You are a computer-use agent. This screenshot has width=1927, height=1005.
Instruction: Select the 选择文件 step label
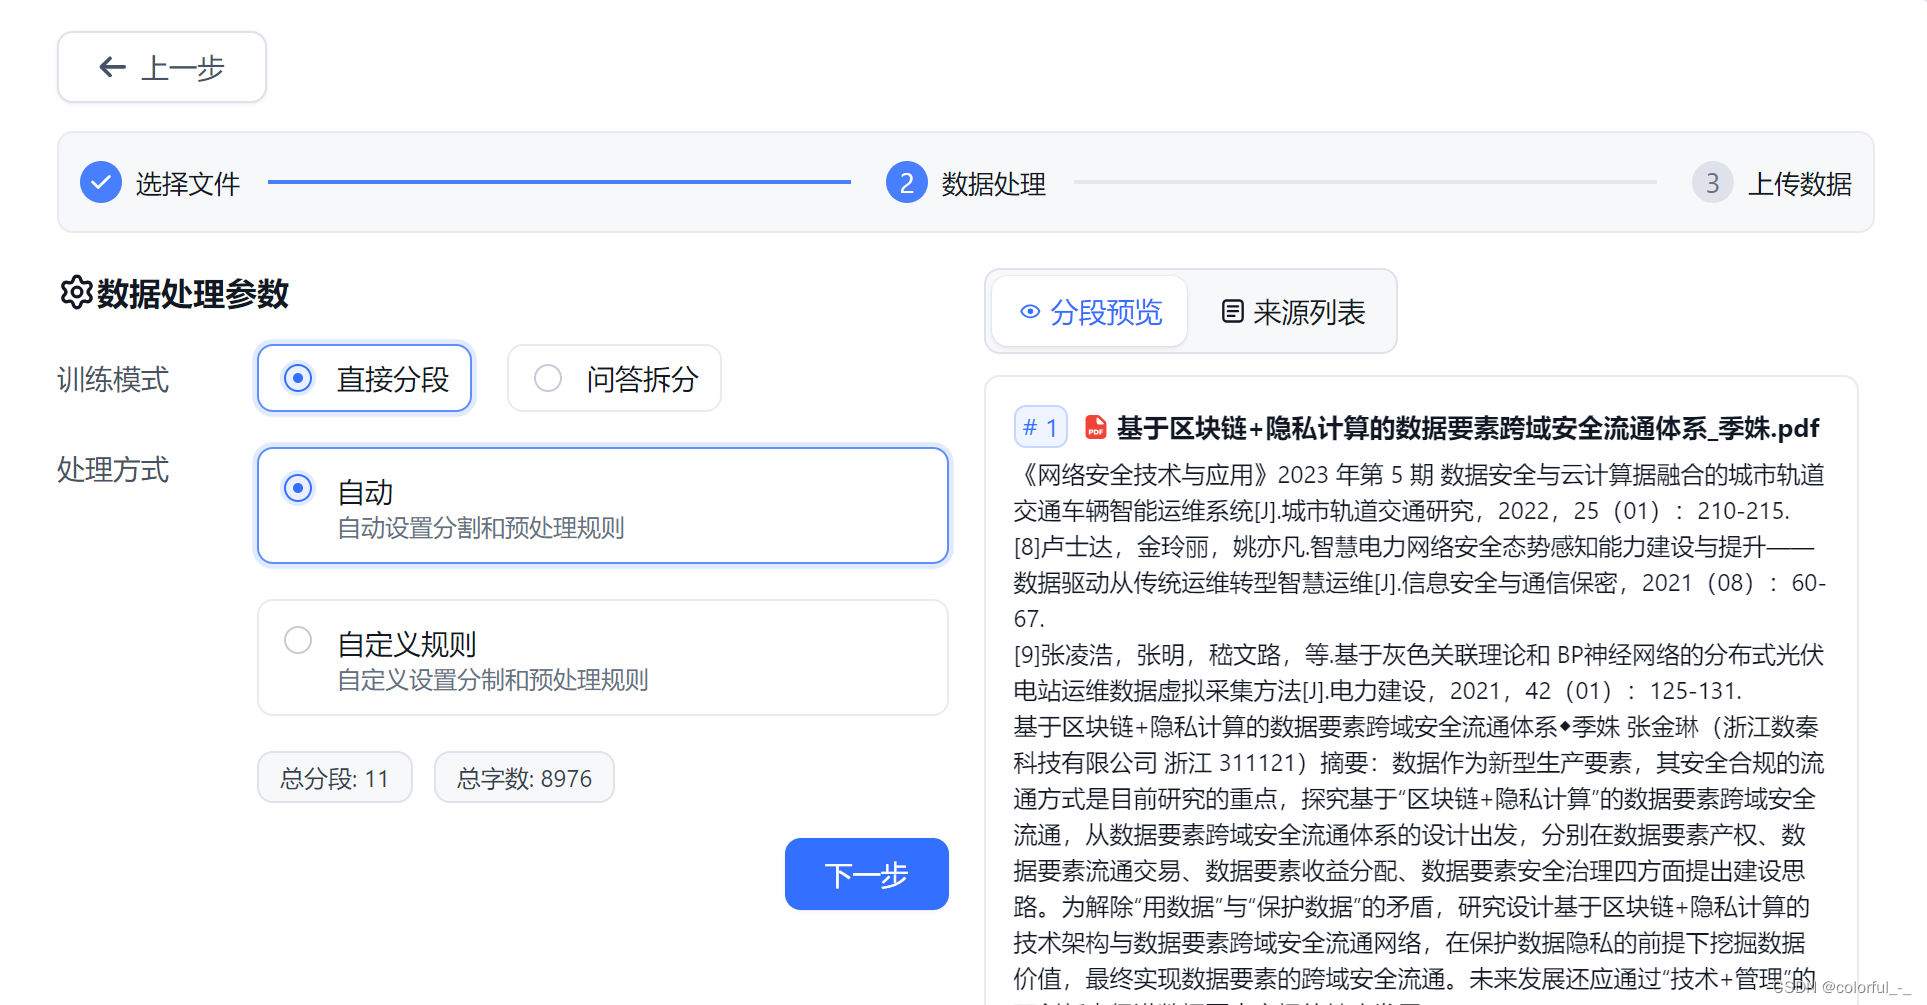pyautogui.click(x=188, y=184)
